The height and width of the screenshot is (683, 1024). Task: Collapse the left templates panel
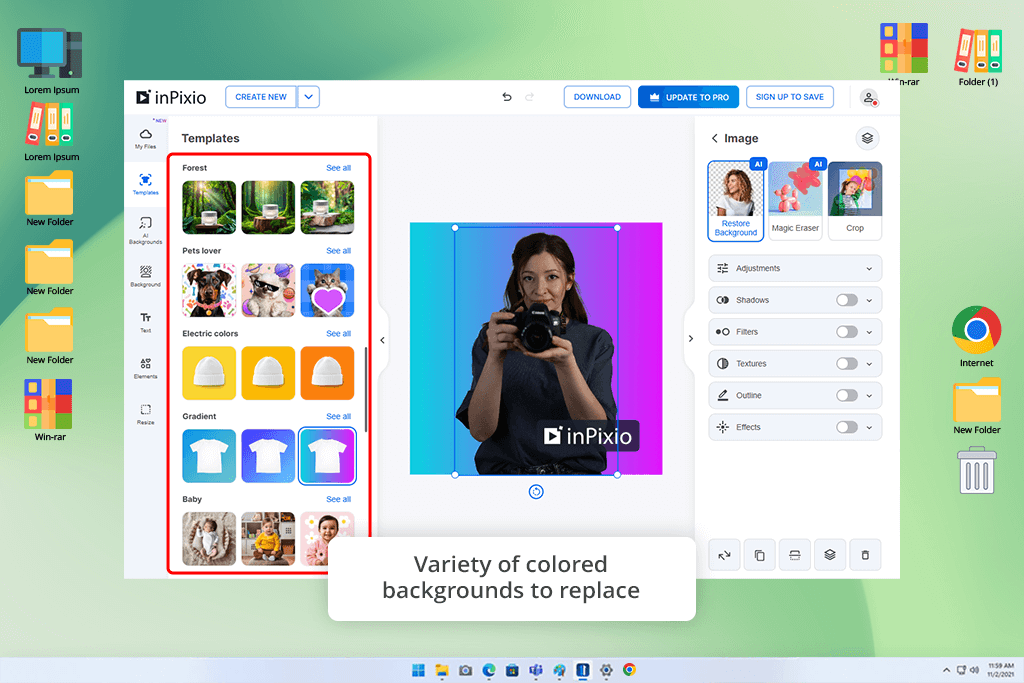[383, 340]
